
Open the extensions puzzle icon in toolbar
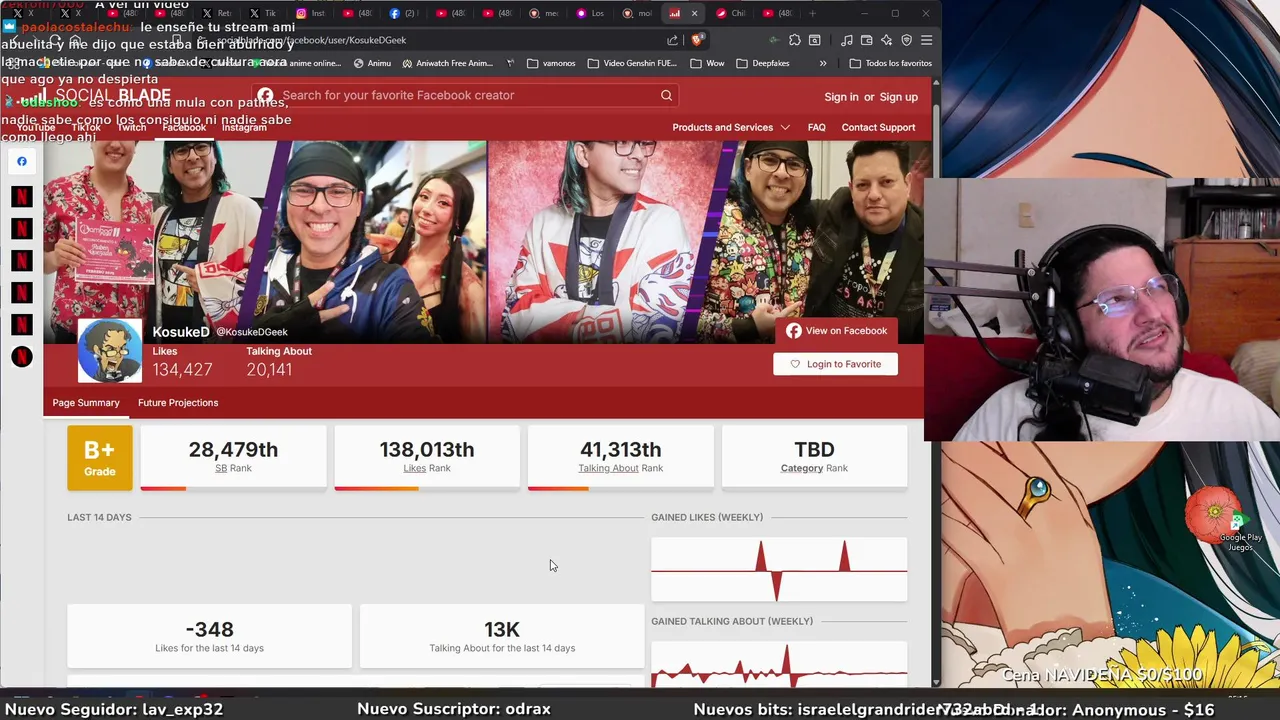coord(794,40)
